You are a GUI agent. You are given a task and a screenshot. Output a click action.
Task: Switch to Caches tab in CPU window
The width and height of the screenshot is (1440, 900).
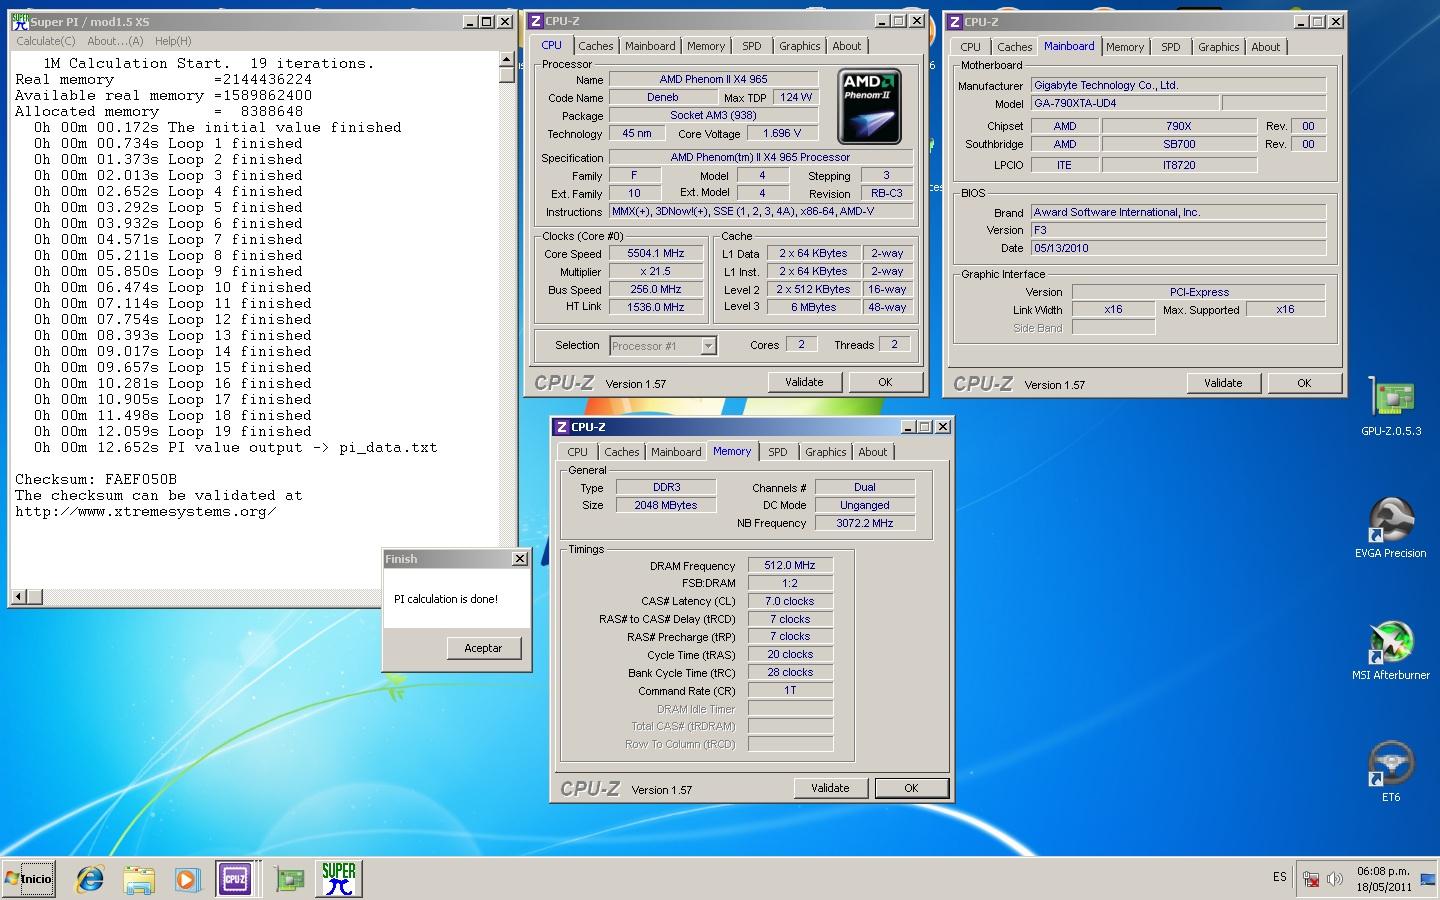pyautogui.click(x=596, y=46)
